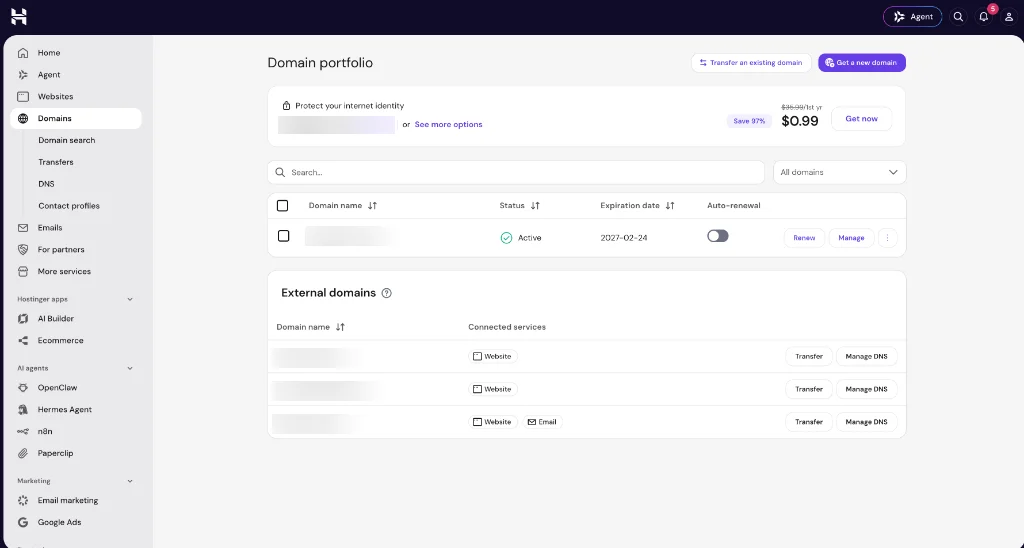Click See more options link

tap(448, 124)
